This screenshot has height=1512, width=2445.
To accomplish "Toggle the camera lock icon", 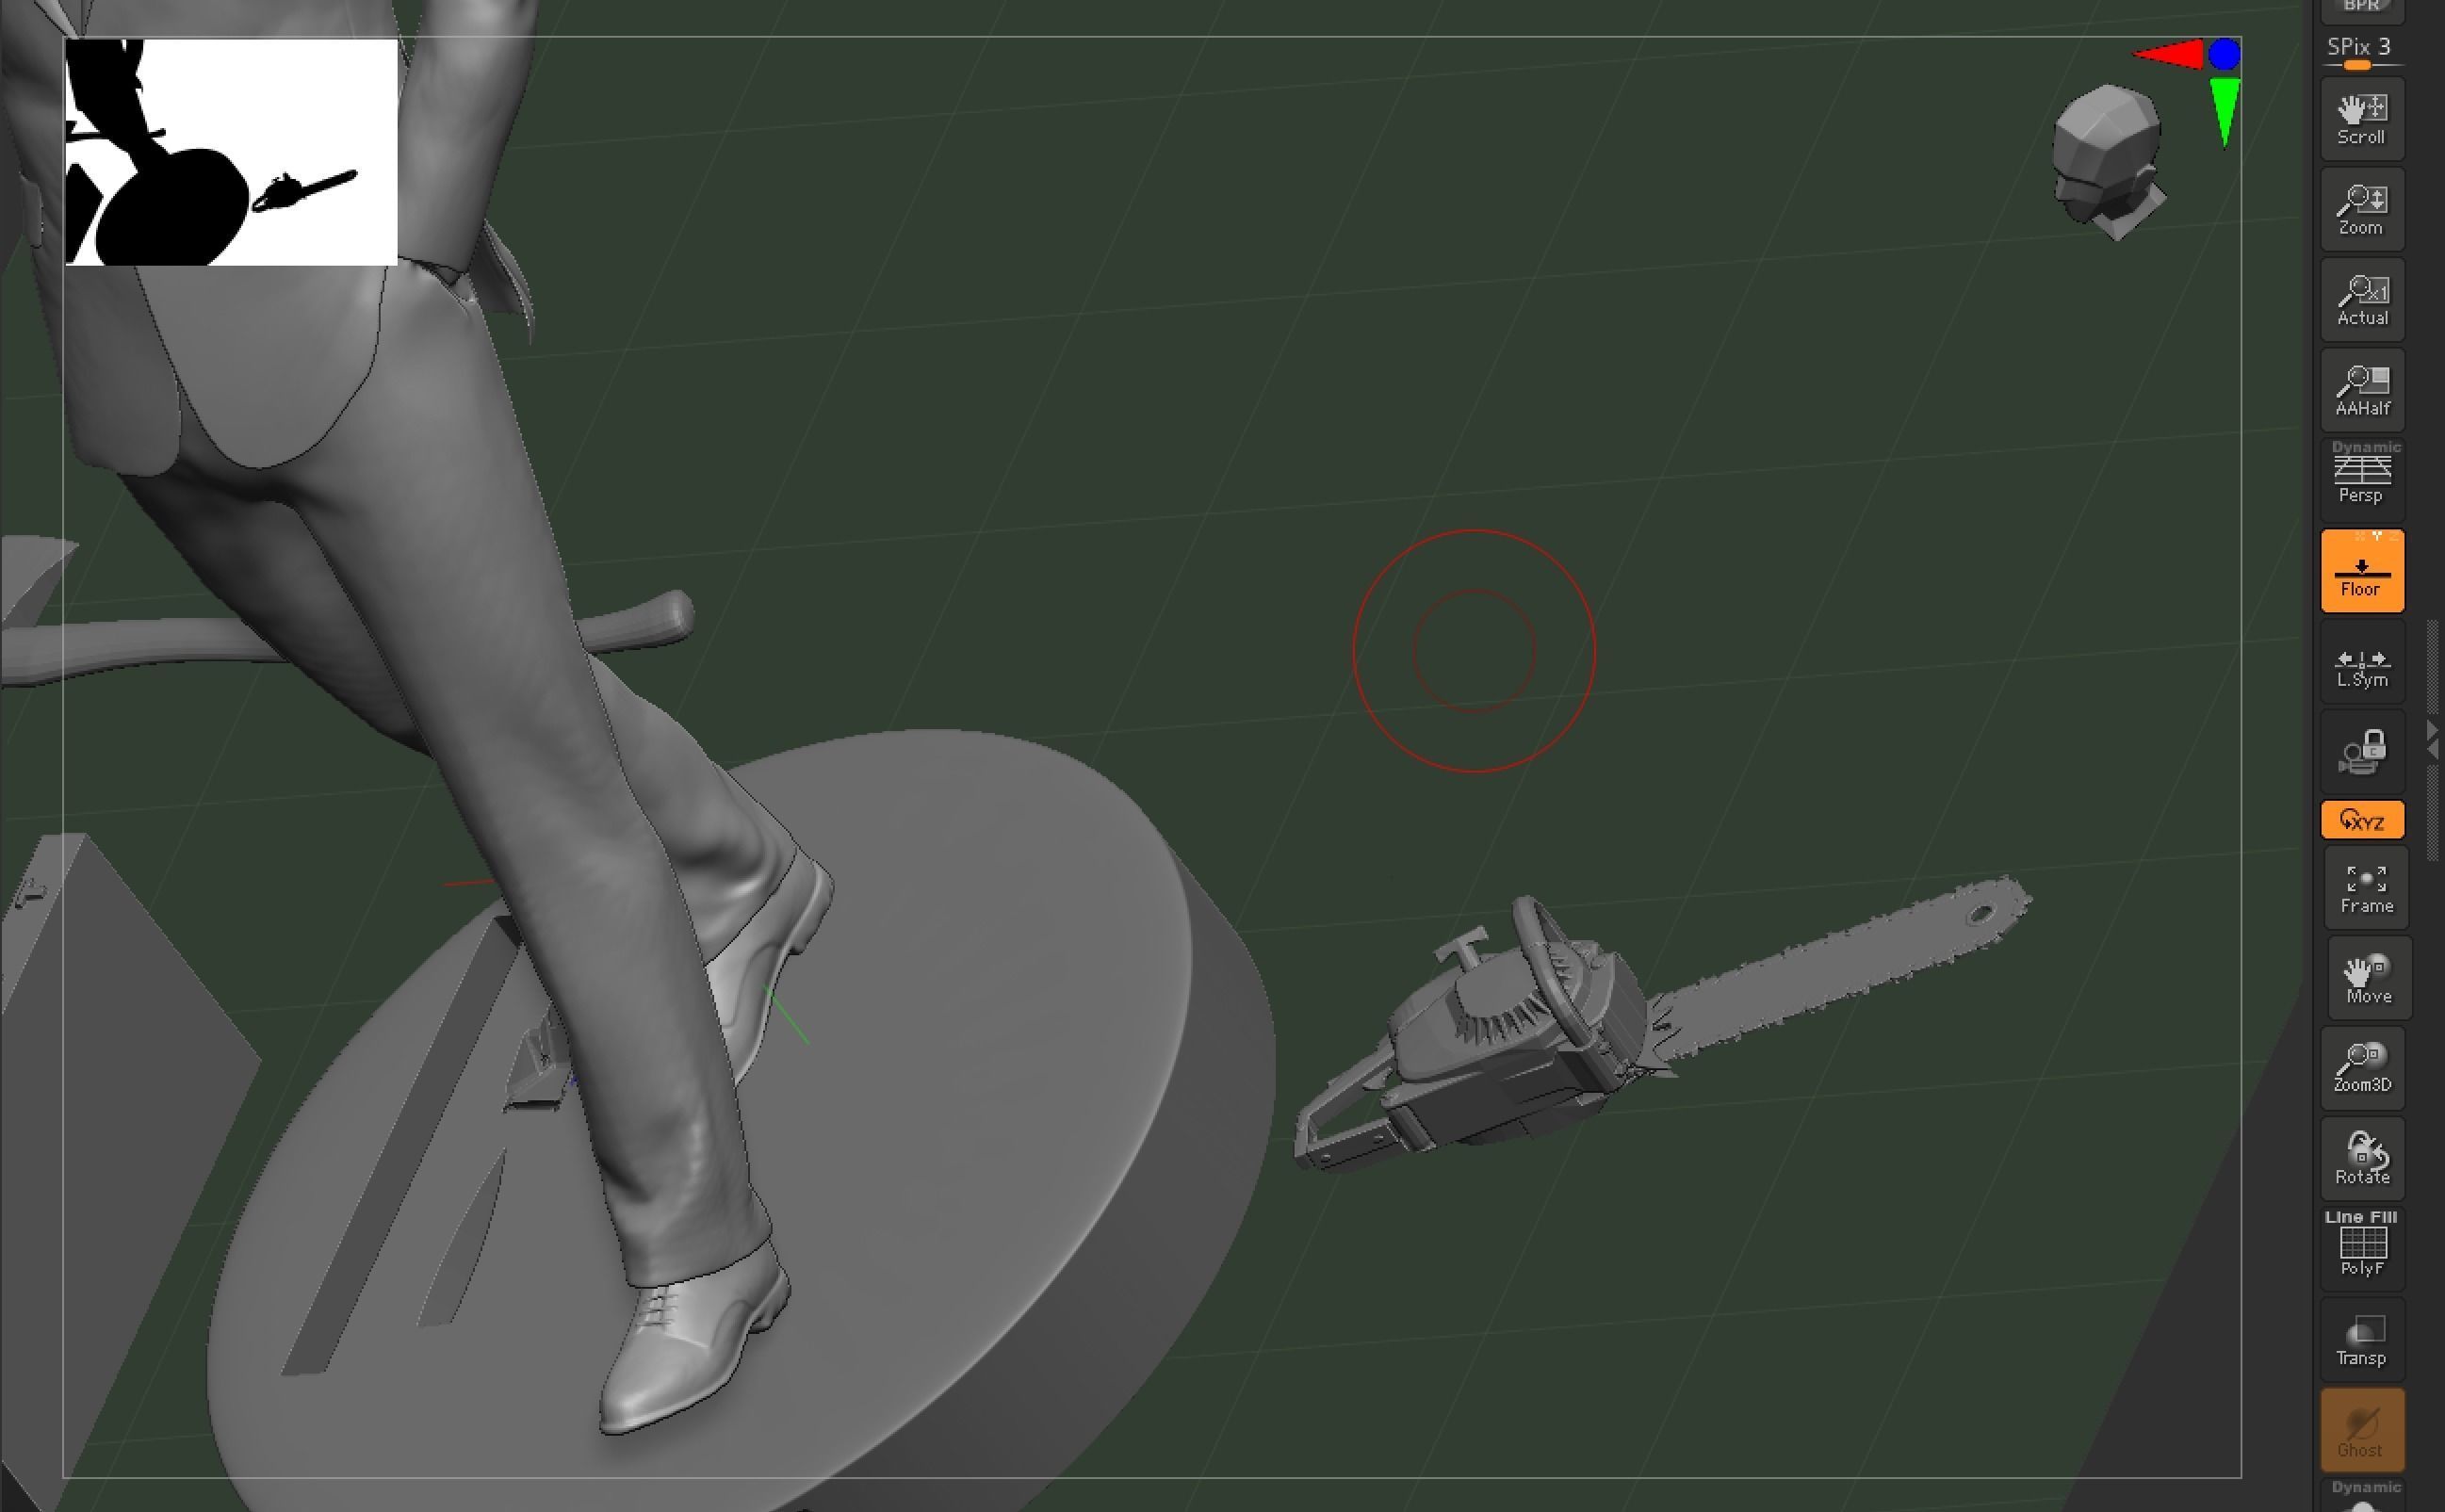I will point(2362,752).
